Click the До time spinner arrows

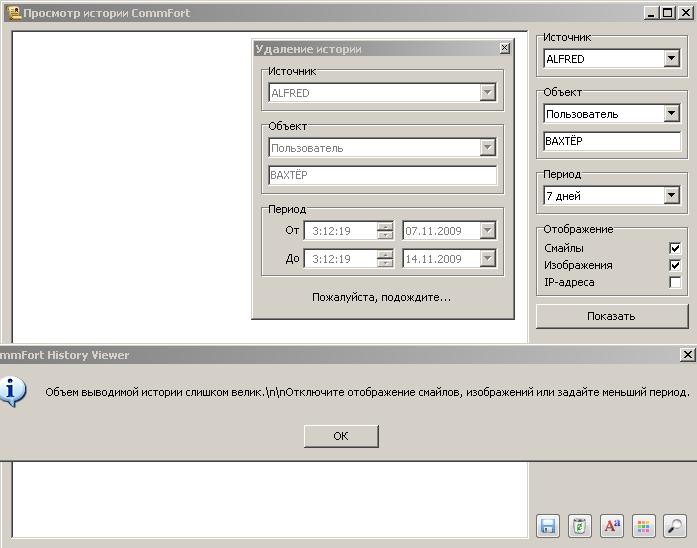click(385, 259)
